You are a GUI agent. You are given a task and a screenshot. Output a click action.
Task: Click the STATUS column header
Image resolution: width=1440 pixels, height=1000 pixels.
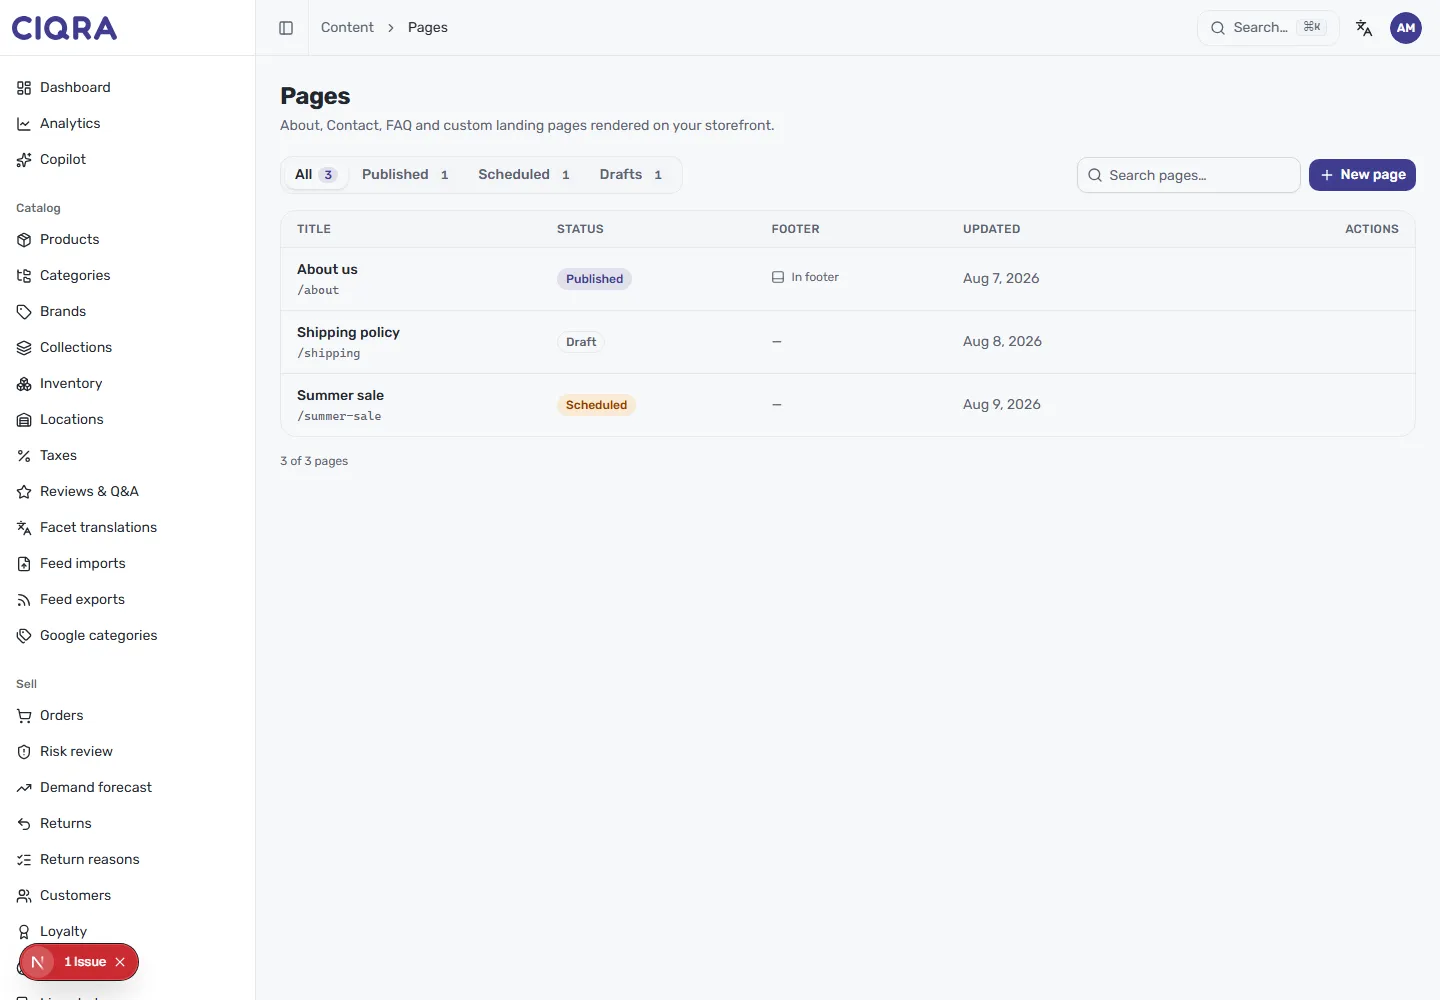pyautogui.click(x=580, y=229)
